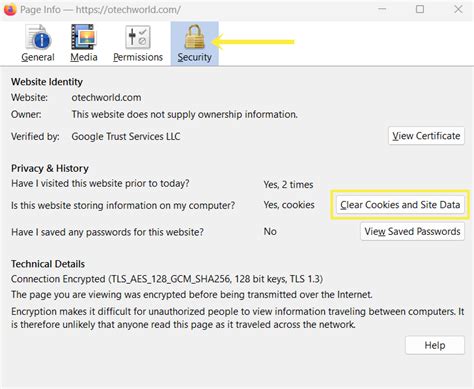
Task: View Certificate for otechworld.com
Action: pyautogui.click(x=426, y=136)
